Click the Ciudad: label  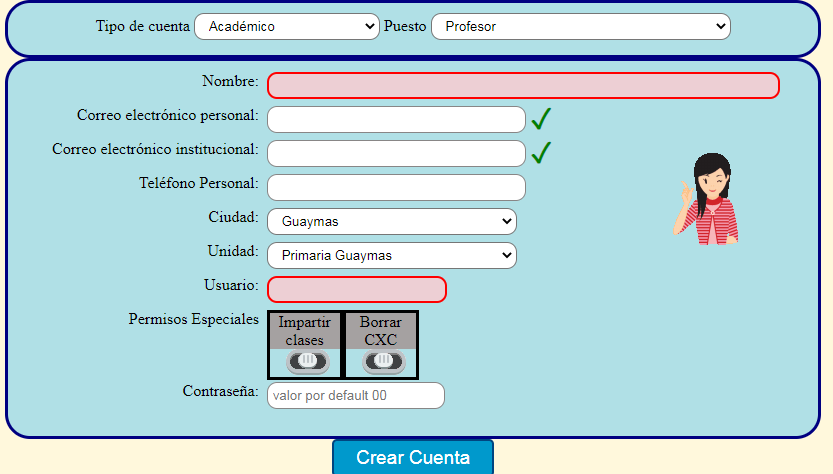pyautogui.click(x=233, y=217)
